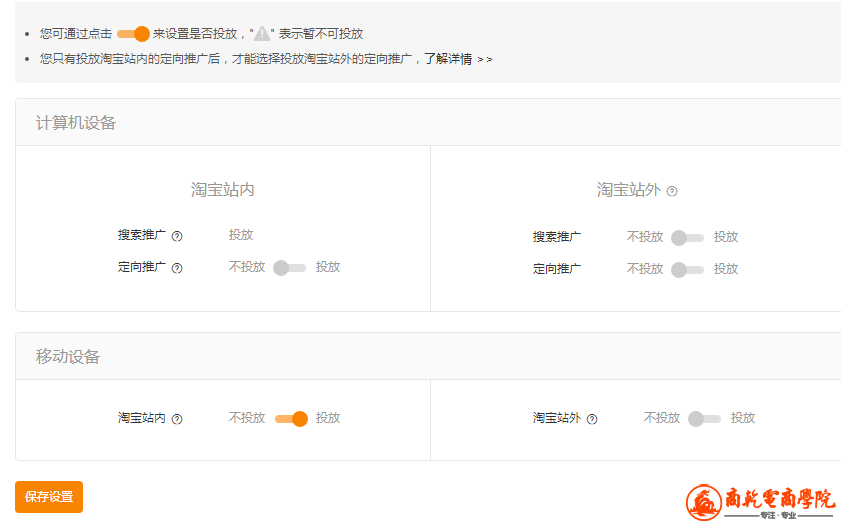Image resolution: width=841 pixels, height=528 pixels.
Task: Click 投放 status text for 淘宝站内 搜索推广
Action: [241, 234]
